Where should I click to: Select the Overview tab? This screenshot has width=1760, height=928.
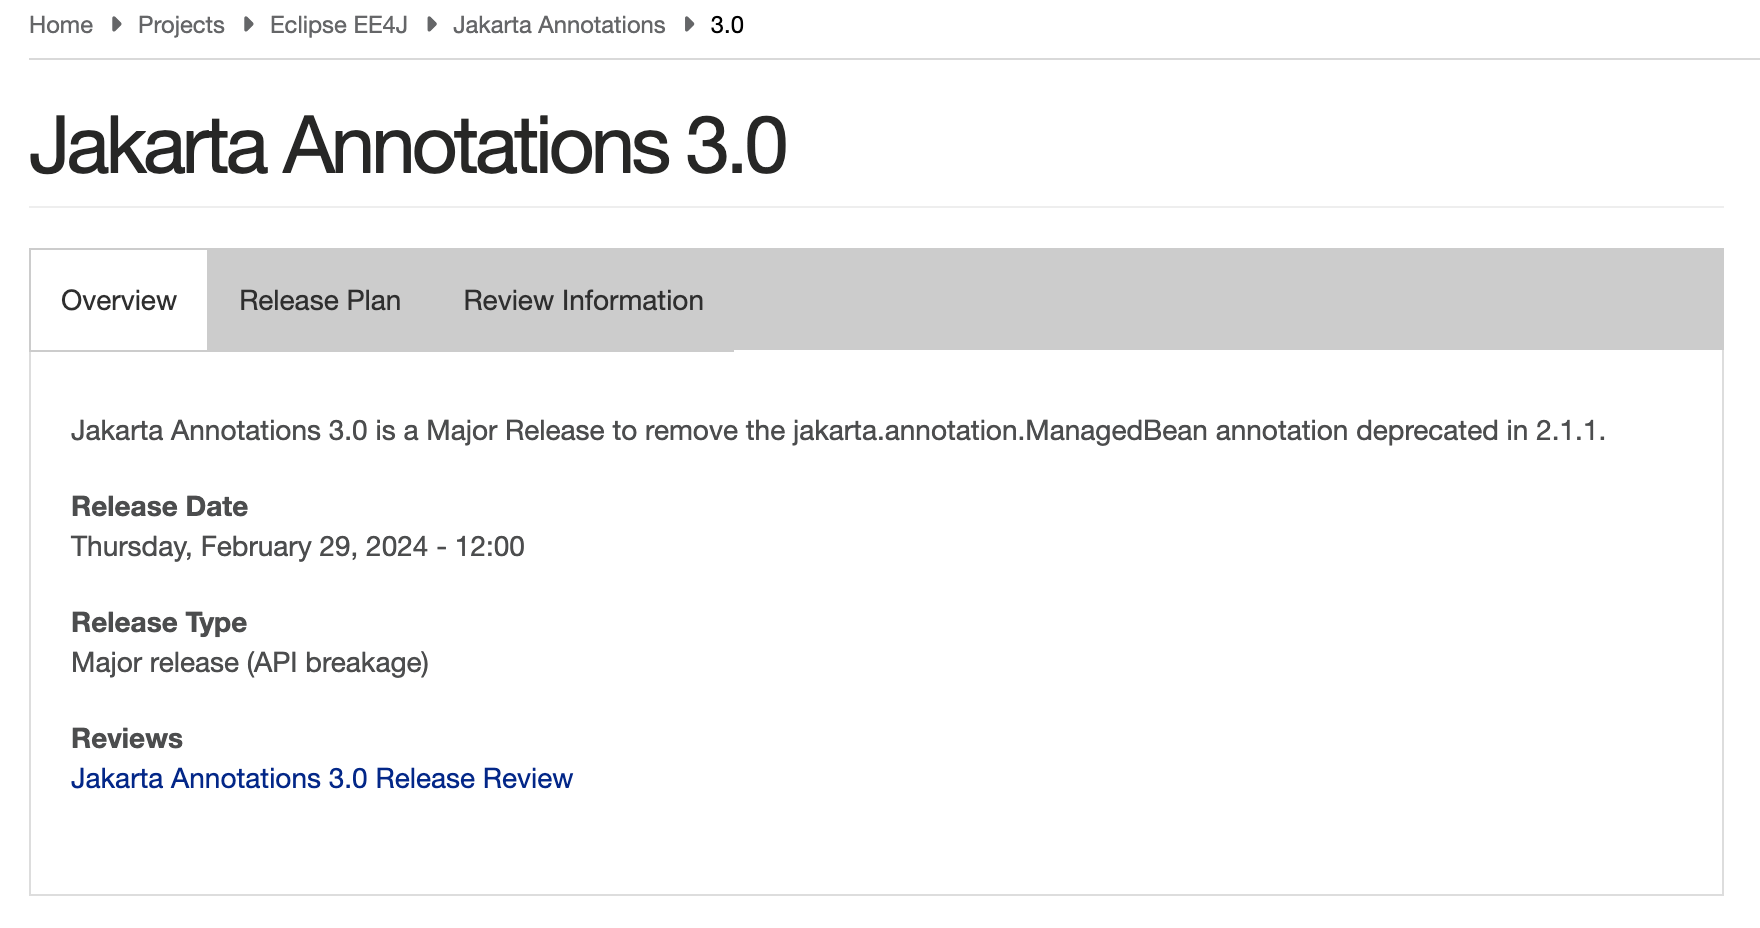point(118,300)
